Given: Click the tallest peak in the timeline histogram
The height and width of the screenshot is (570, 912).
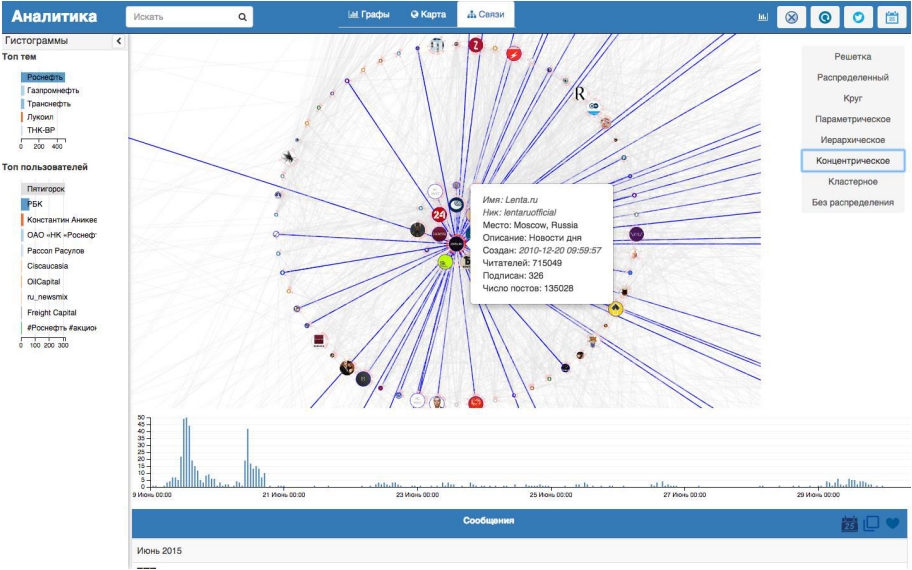Looking at the screenshot, I should pyautogui.click(x=186, y=452).
